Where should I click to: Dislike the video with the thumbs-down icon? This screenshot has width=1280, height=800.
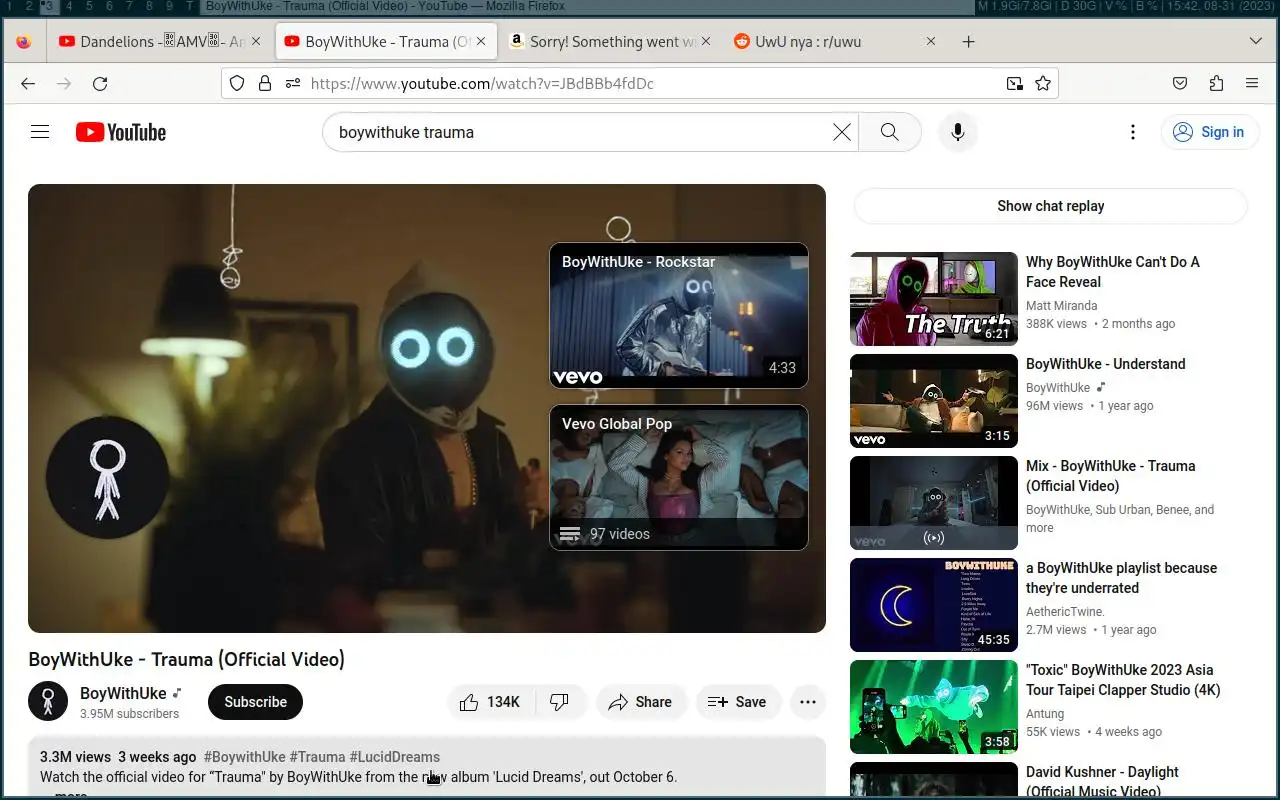tap(560, 702)
